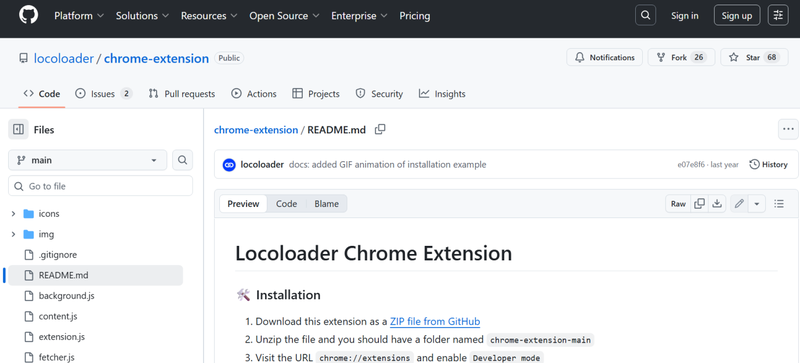Click Sign in
The width and height of the screenshot is (800, 363).
685,16
